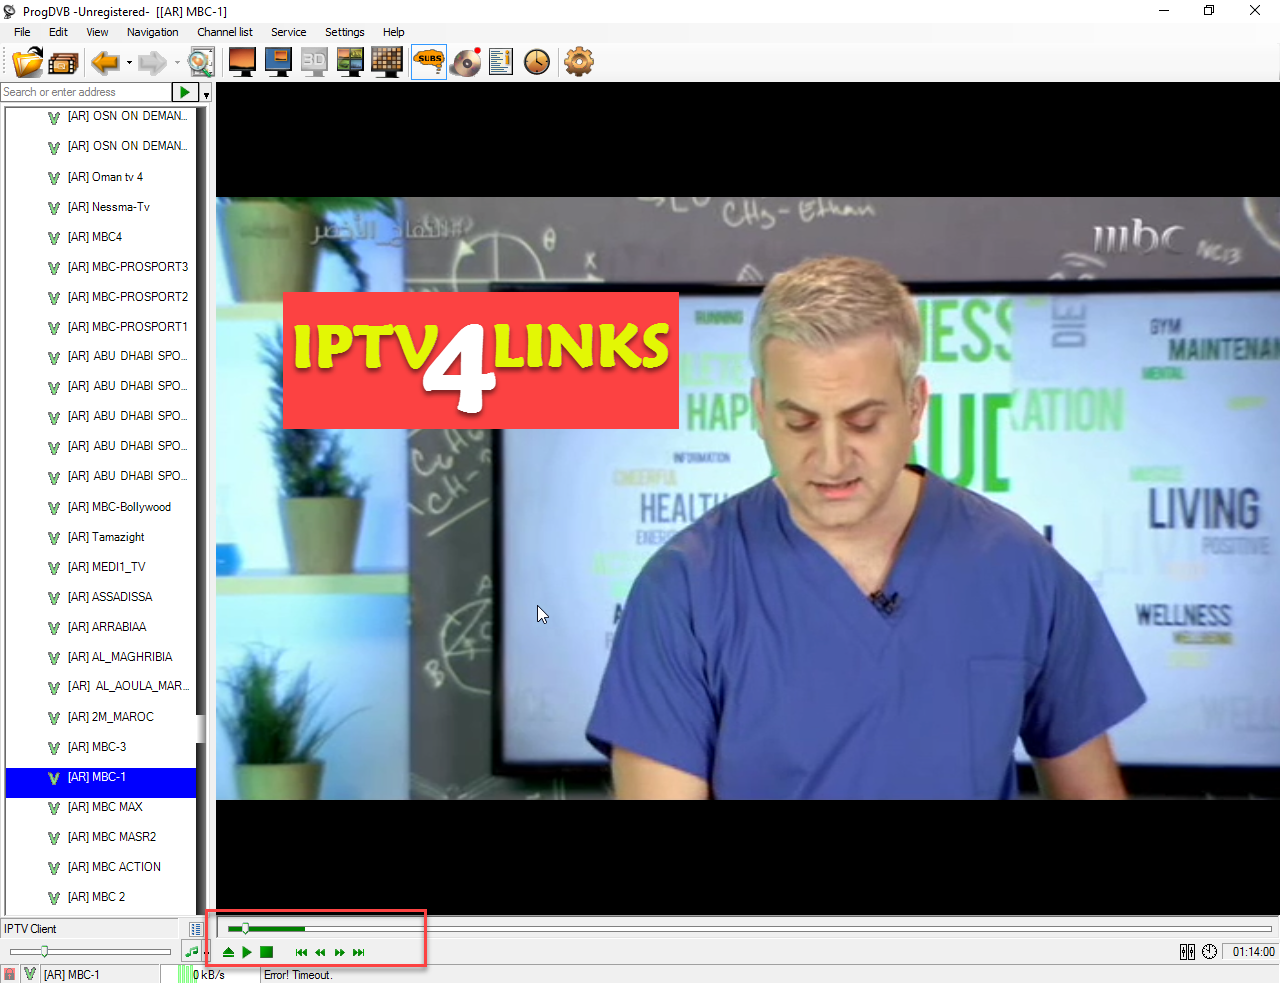The image size is (1280, 984).
Task: Click the green stop button
Action: (x=266, y=952)
